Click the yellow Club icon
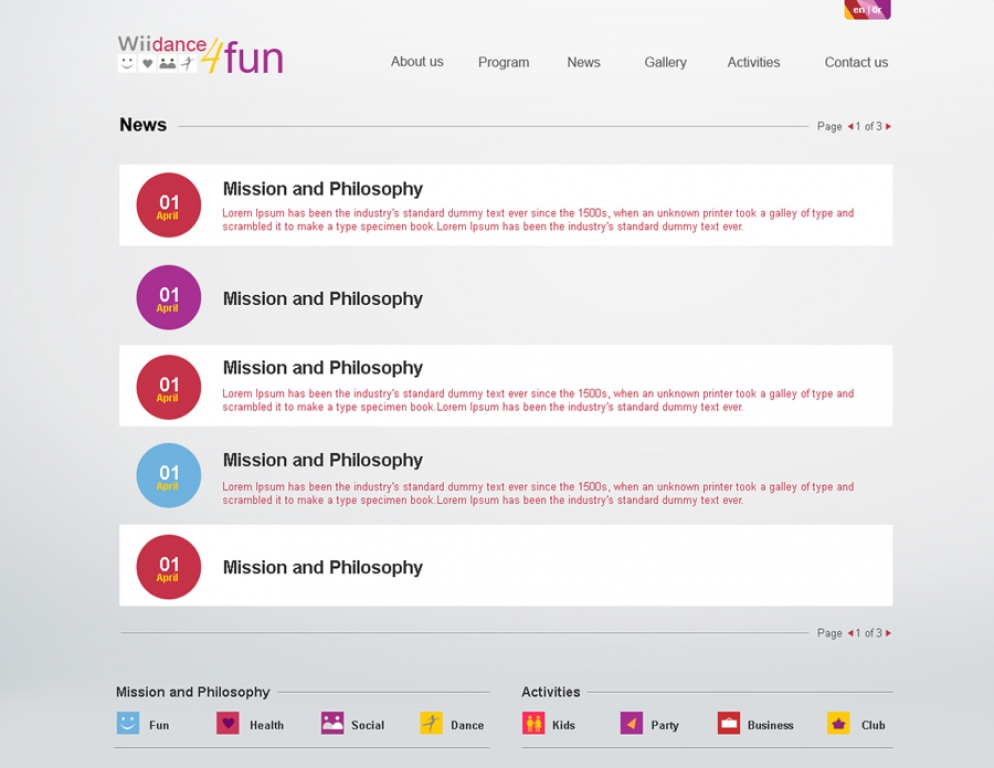Viewport: 994px width, 768px height. (x=839, y=723)
